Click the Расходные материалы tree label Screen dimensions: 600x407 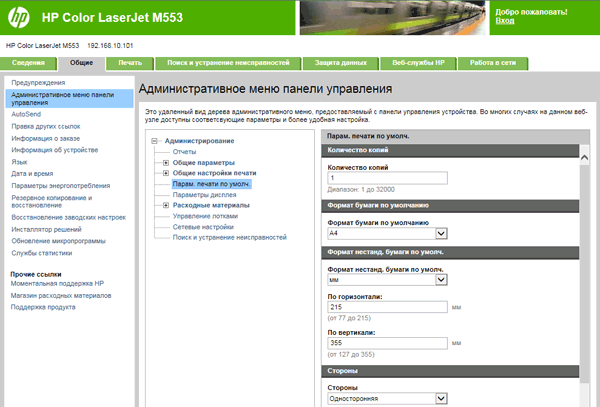pyautogui.click(x=211, y=205)
